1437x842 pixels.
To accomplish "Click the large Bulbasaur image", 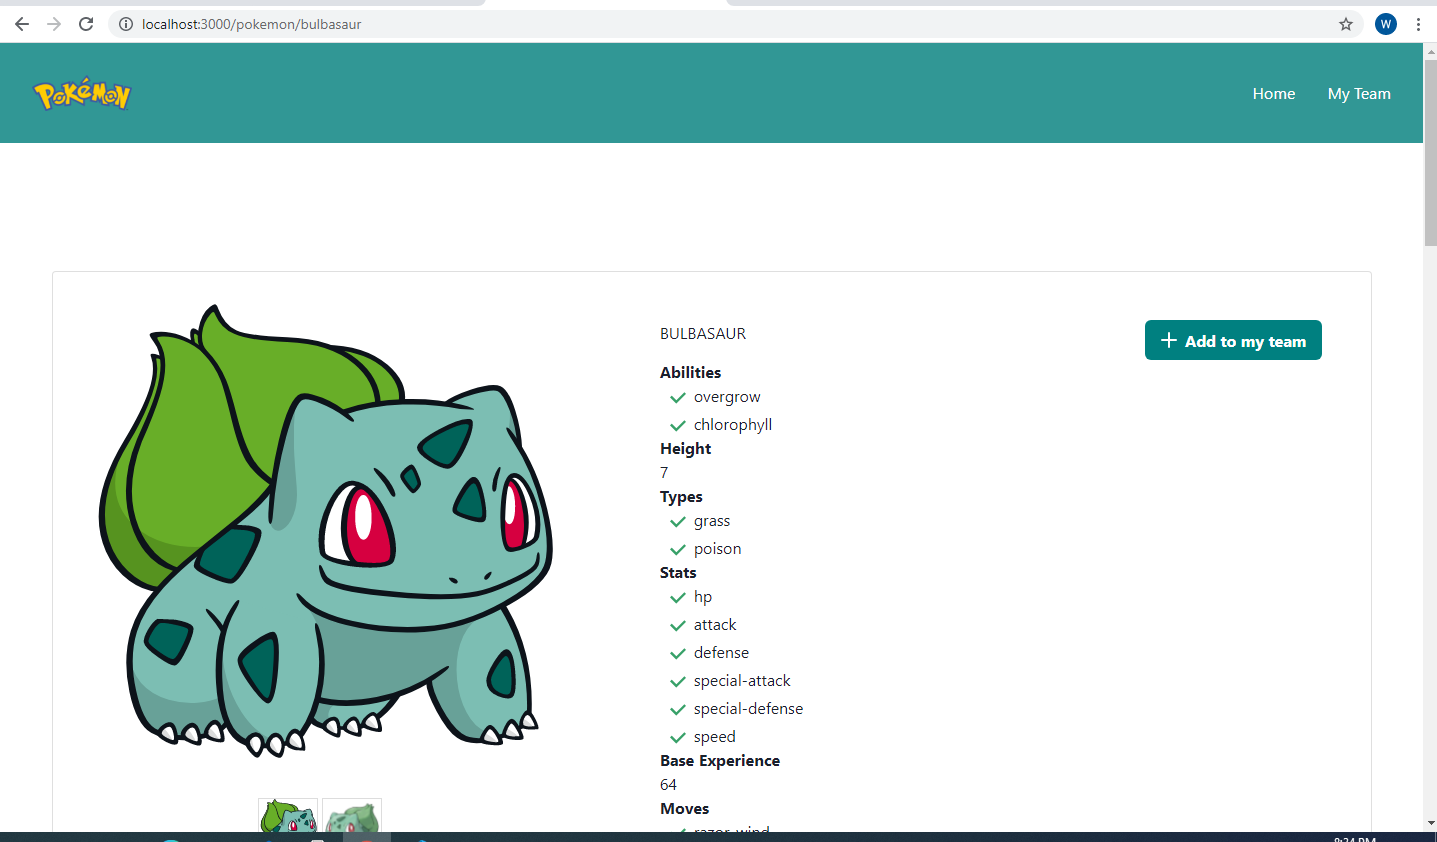I will point(326,530).
